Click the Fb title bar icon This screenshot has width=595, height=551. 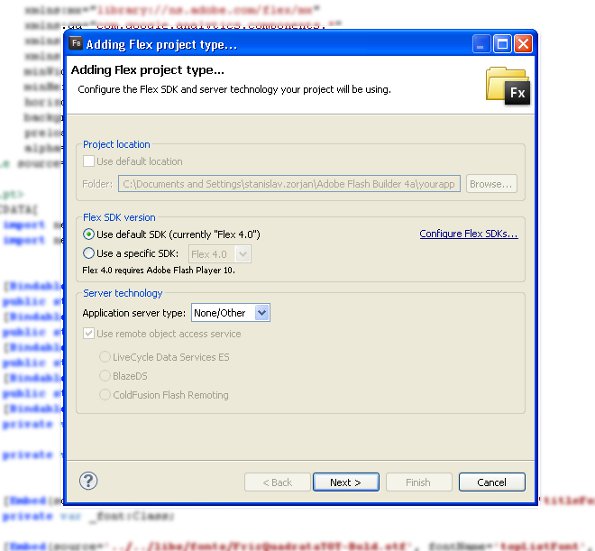pyautogui.click(x=76, y=43)
